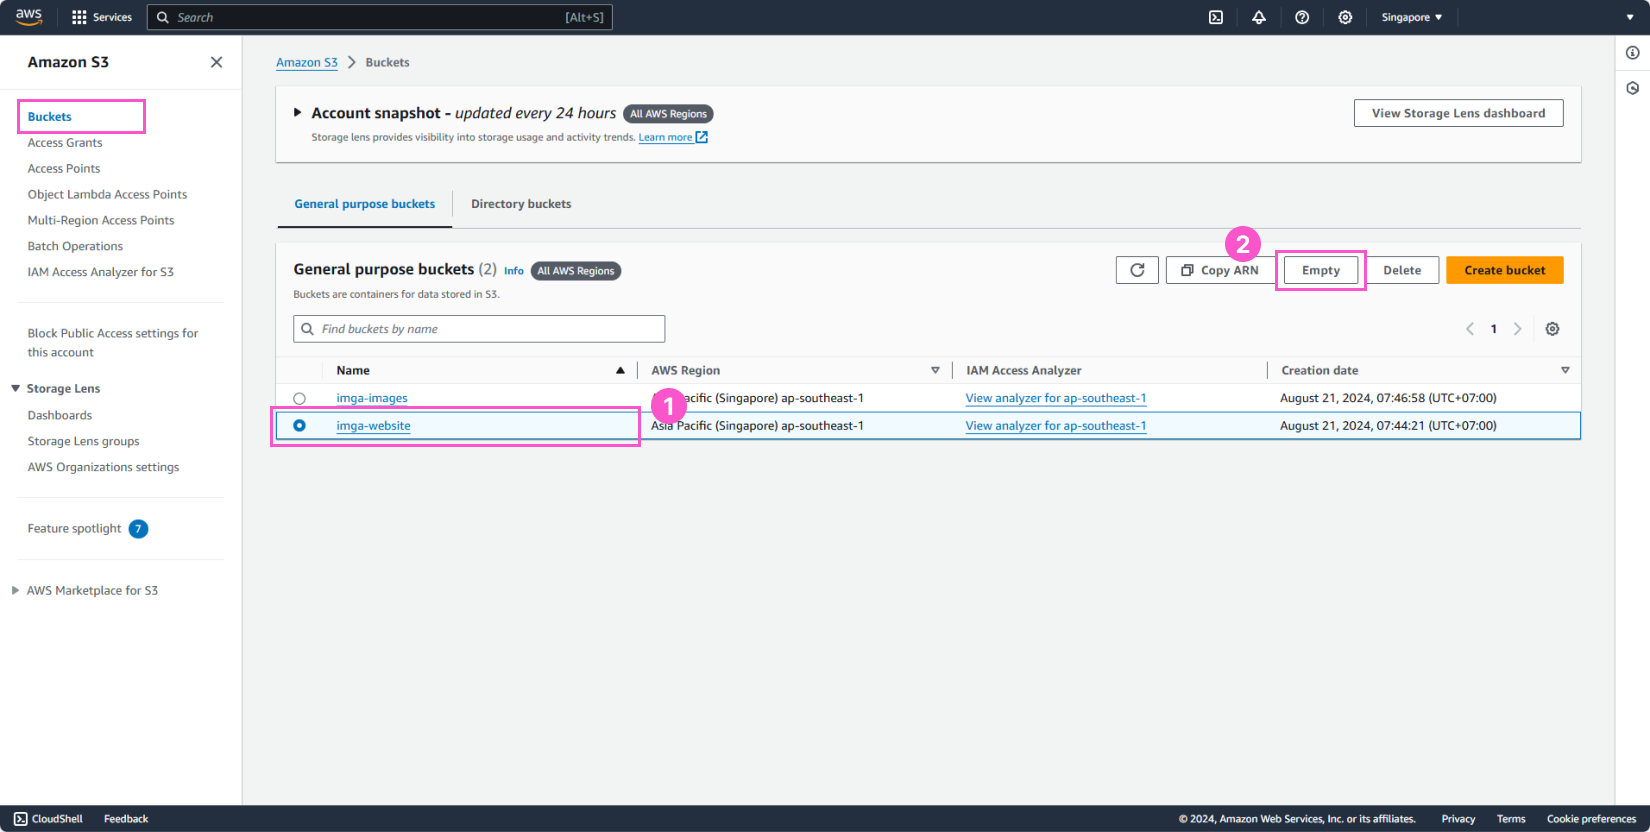This screenshot has height=832, width=1650.
Task: Open Block Public Access settings
Action: [113, 342]
